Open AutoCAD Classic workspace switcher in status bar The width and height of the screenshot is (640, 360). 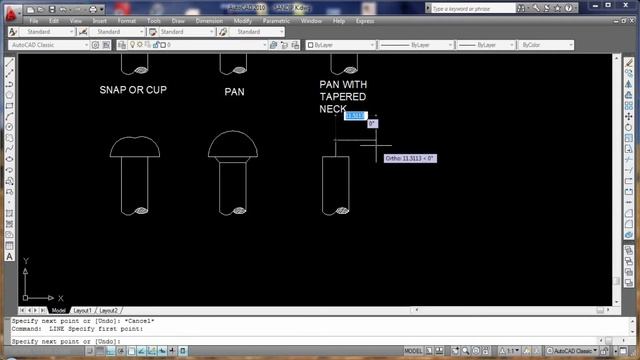(572, 351)
